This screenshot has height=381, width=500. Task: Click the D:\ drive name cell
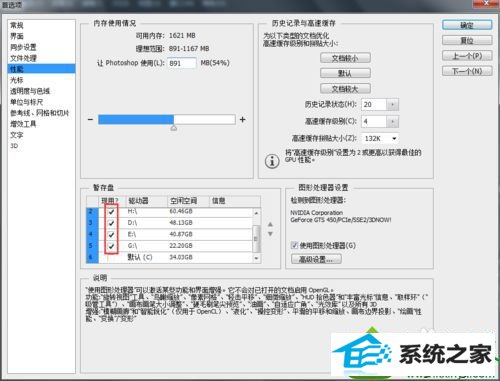[132, 223]
